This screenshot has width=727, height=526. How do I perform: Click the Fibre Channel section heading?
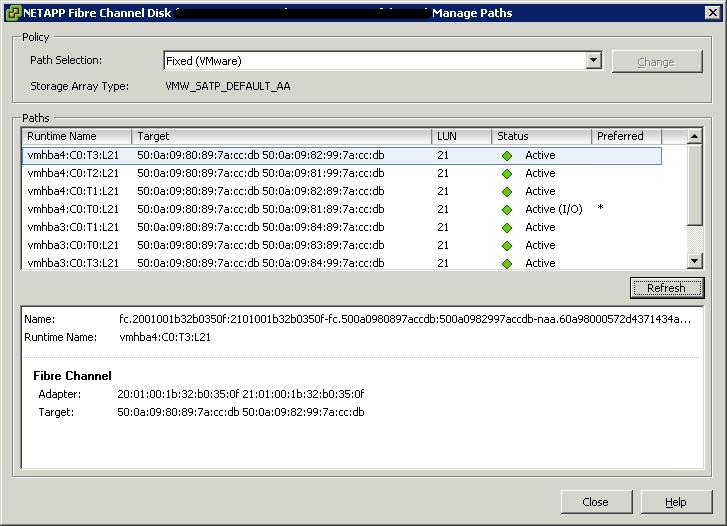(72, 376)
